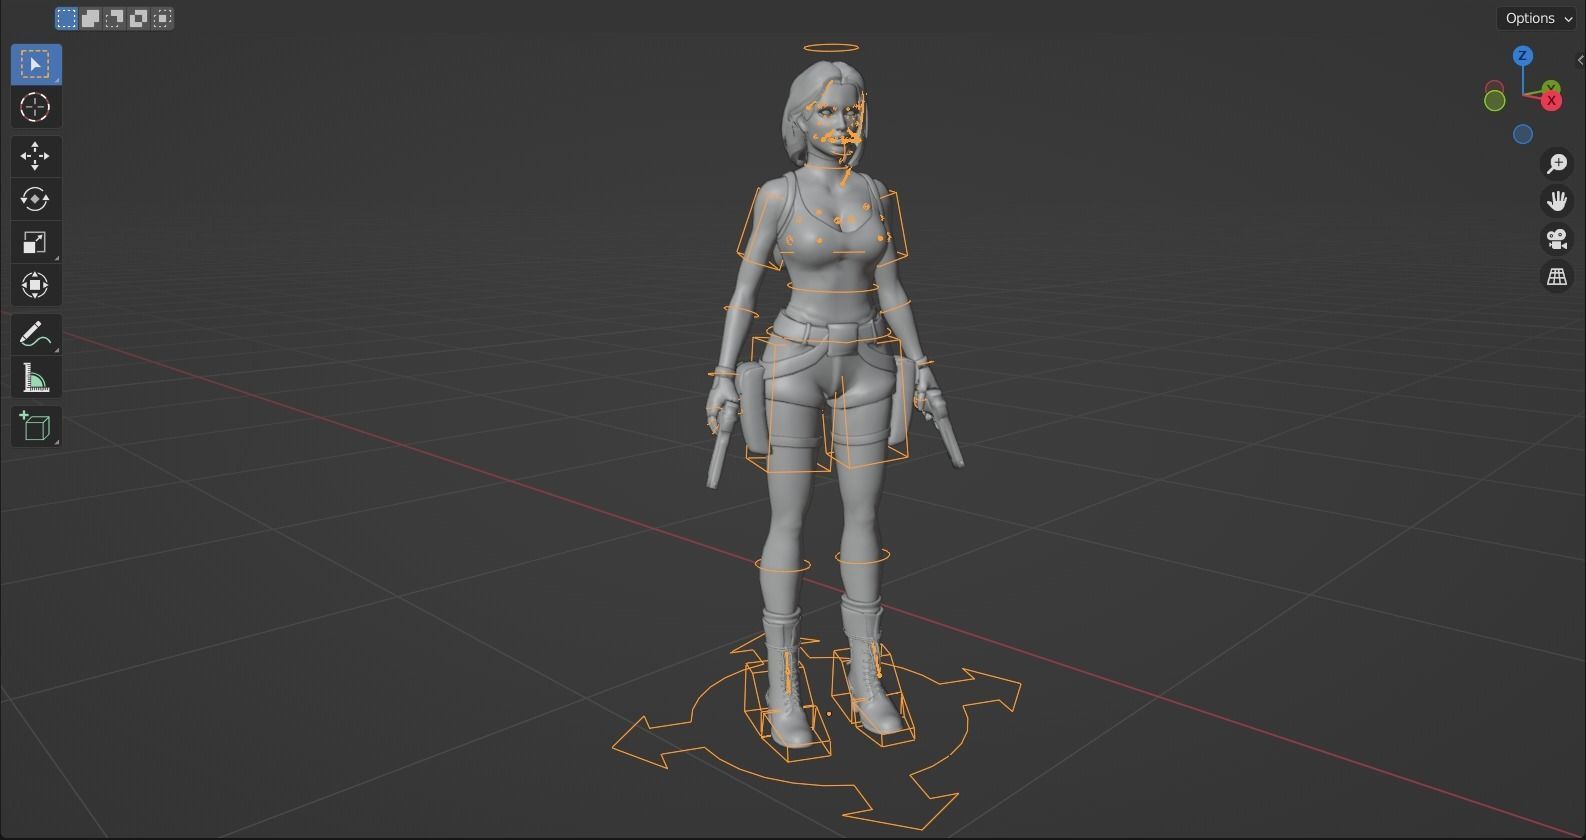Click the blue Z axis on gizmo
Screen dimensions: 1586x840
click(1522, 56)
